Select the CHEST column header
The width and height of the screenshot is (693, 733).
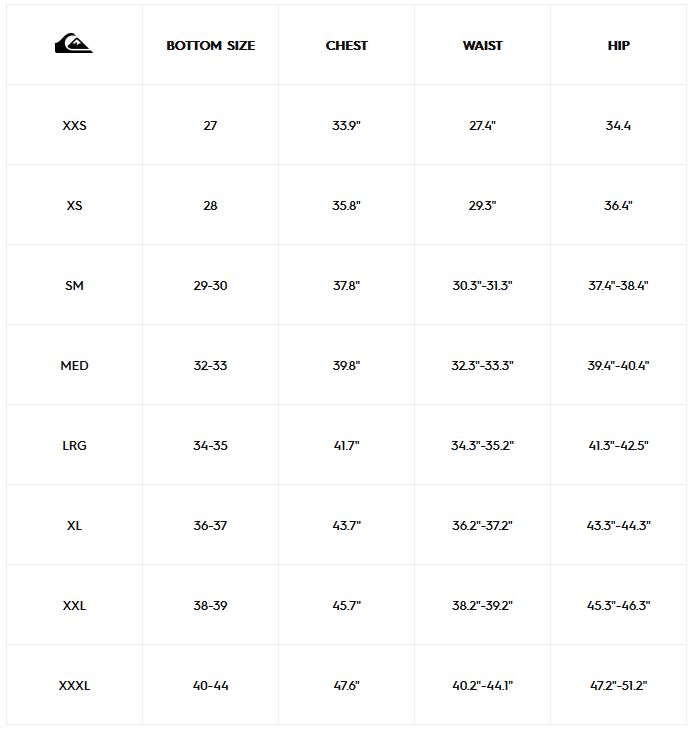(346, 46)
